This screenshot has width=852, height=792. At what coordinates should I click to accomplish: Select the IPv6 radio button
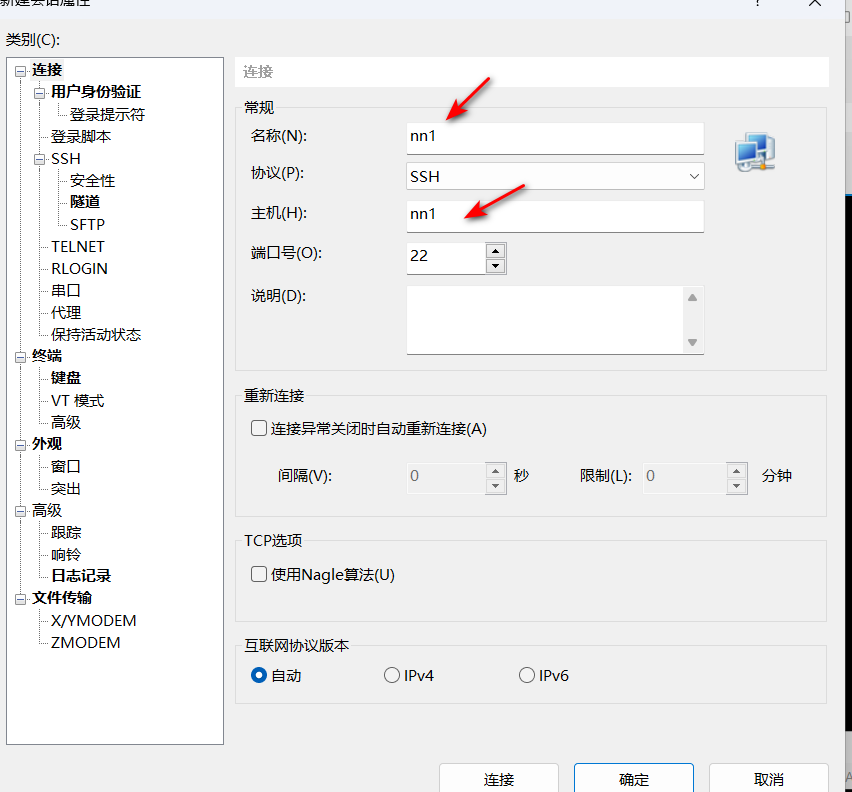tap(527, 676)
